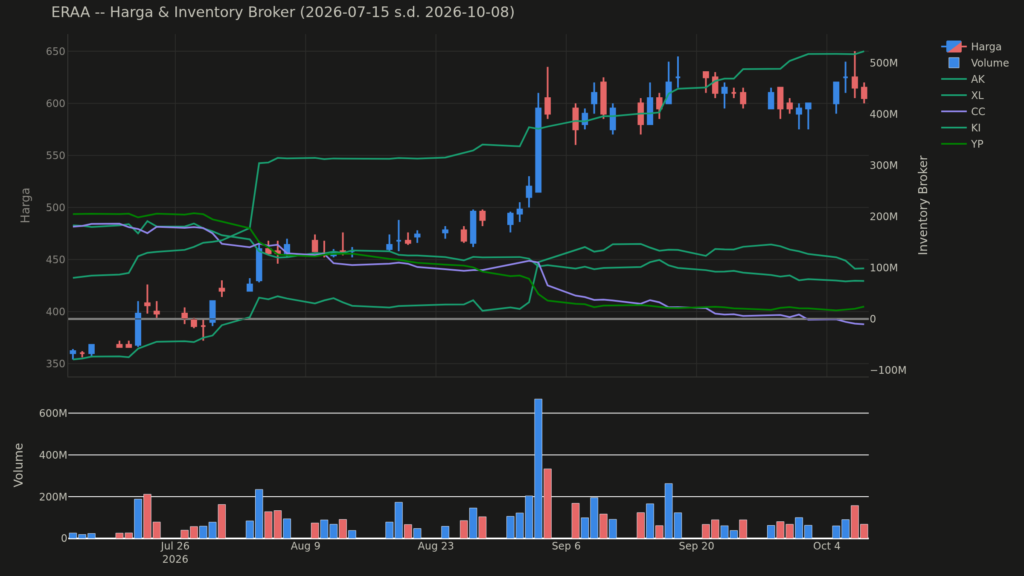Click the 300M inventory axis tick label

click(884, 165)
